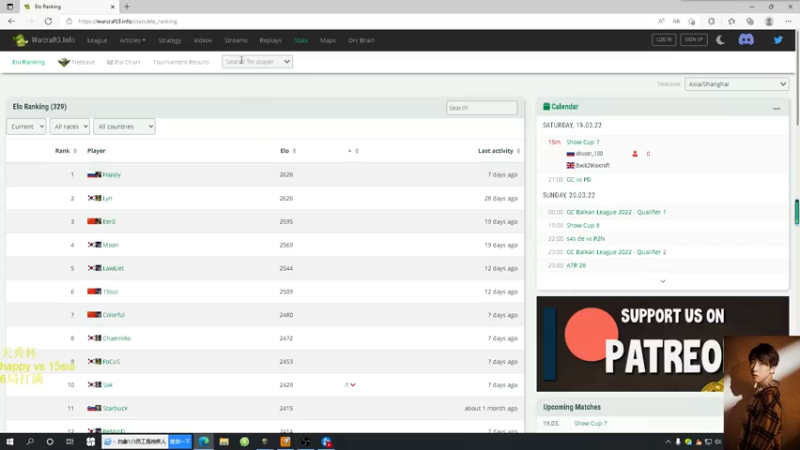Open the orange app on taskbar
Image resolution: width=800 pixels, height=450 pixels.
tap(285, 442)
